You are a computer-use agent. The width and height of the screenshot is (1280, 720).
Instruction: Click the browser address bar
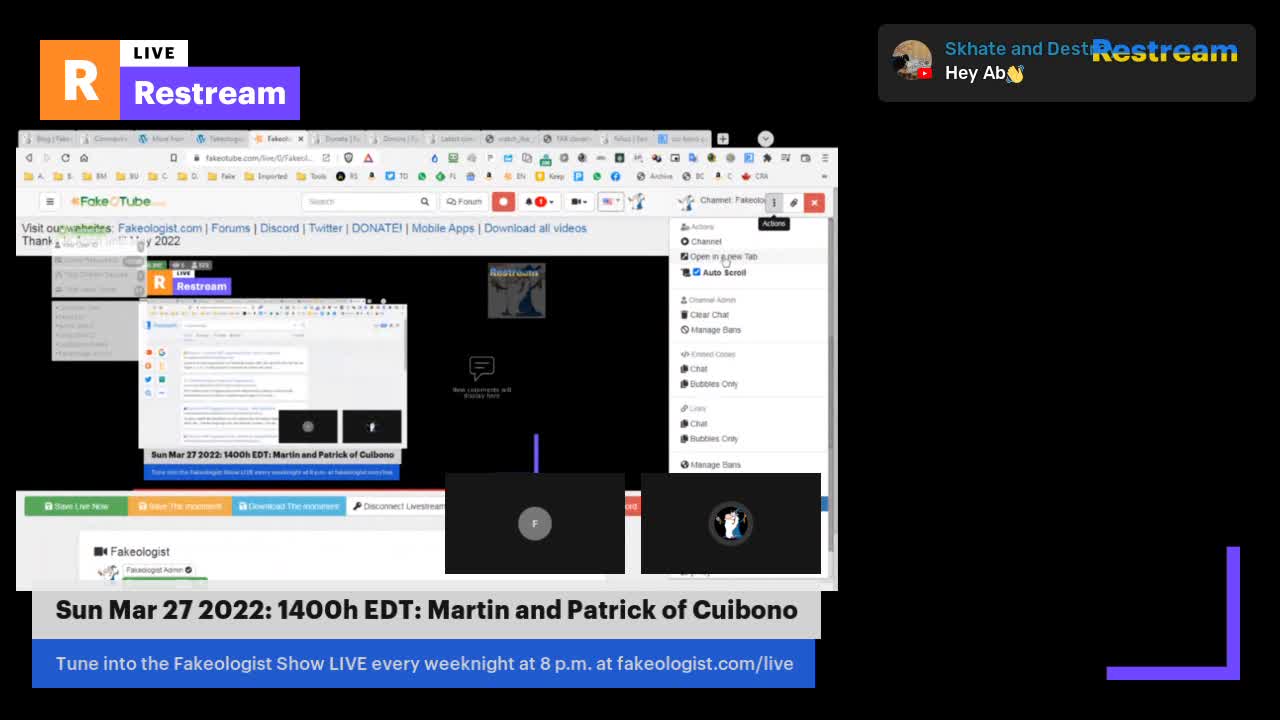(260, 158)
